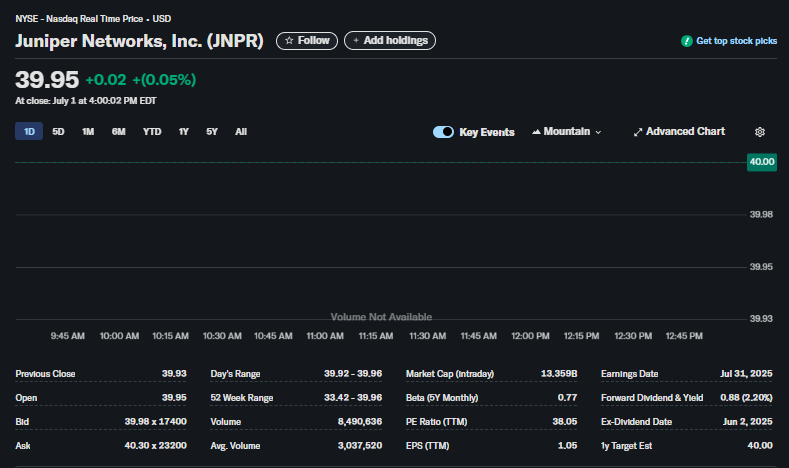This screenshot has height=468, width=789.
Task: Select the 1D chart range tab
Action: point(29,132)
